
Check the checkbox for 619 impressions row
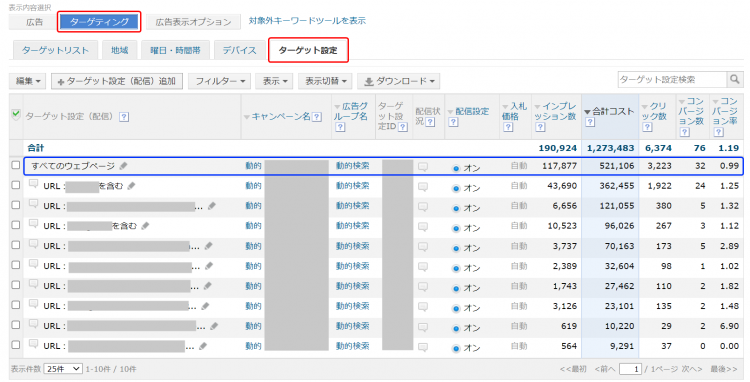[x=16, y=325]
